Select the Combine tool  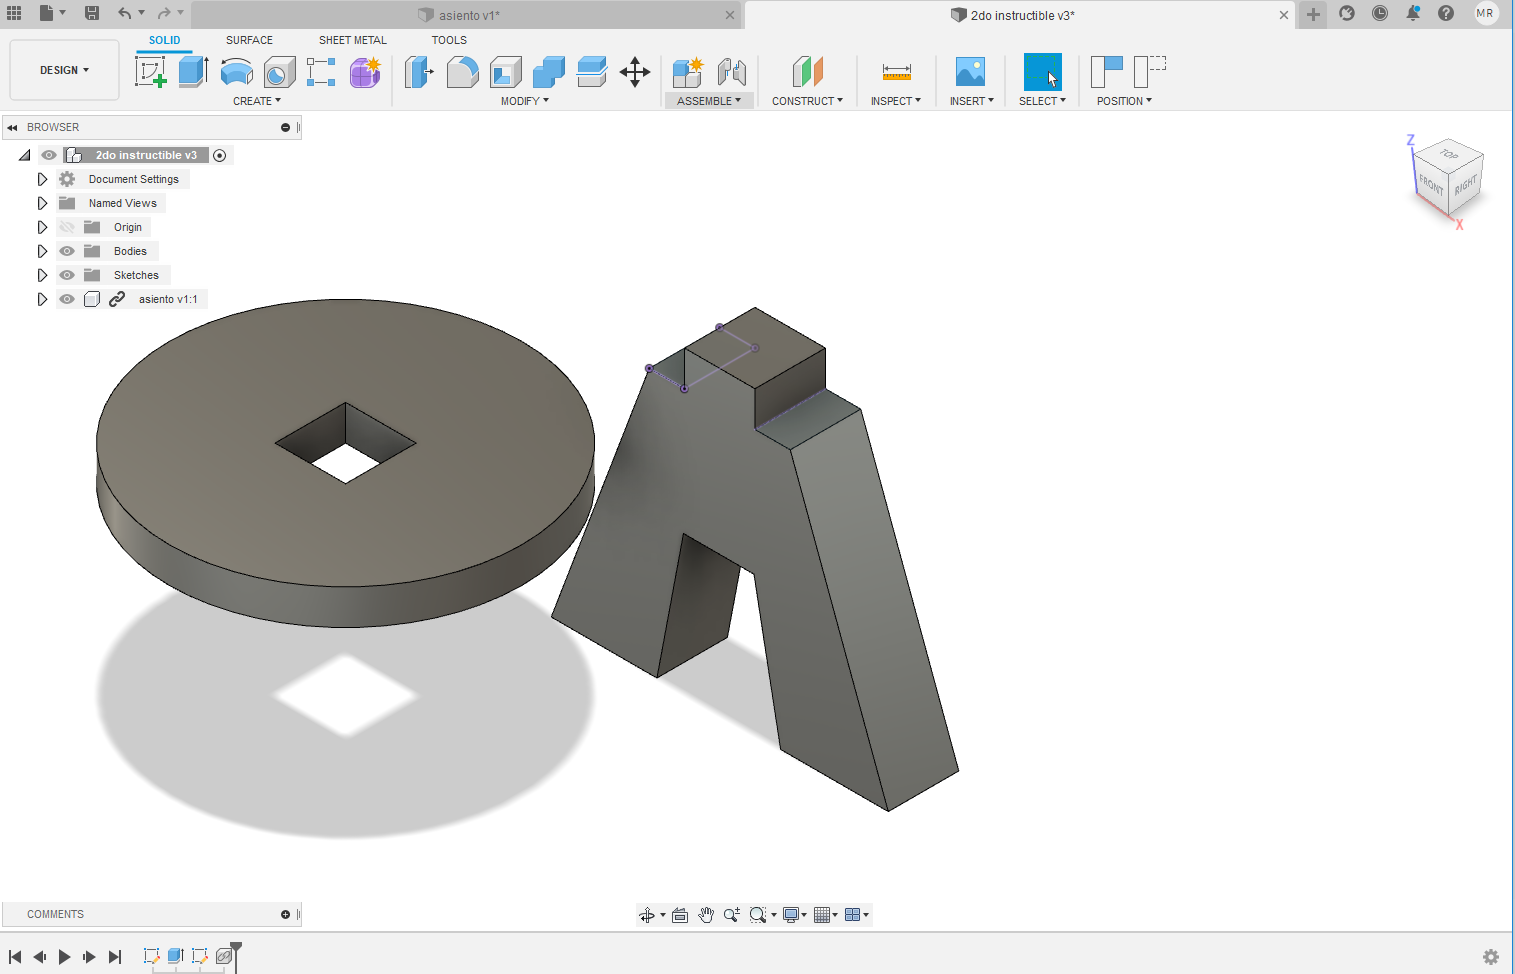click(549, 72)
